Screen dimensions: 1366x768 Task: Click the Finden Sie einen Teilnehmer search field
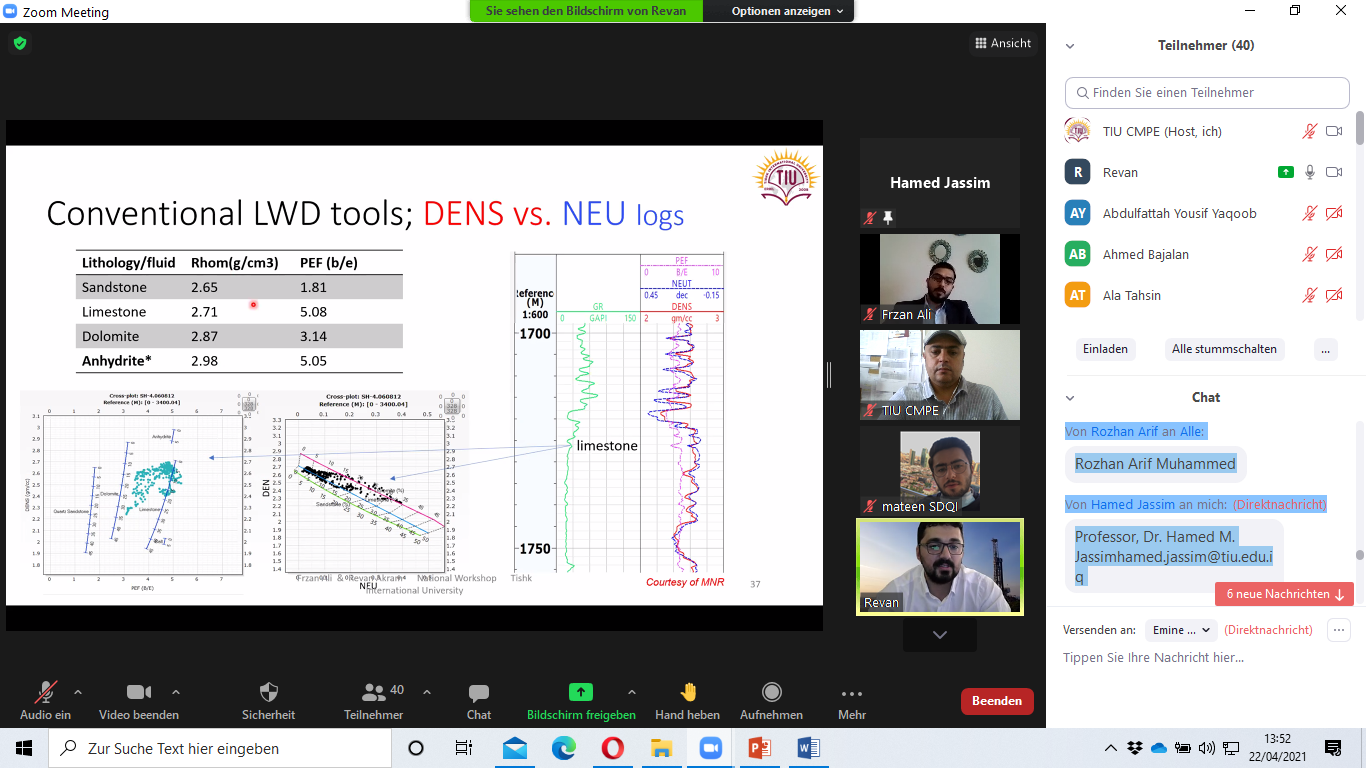point(1207,93)
